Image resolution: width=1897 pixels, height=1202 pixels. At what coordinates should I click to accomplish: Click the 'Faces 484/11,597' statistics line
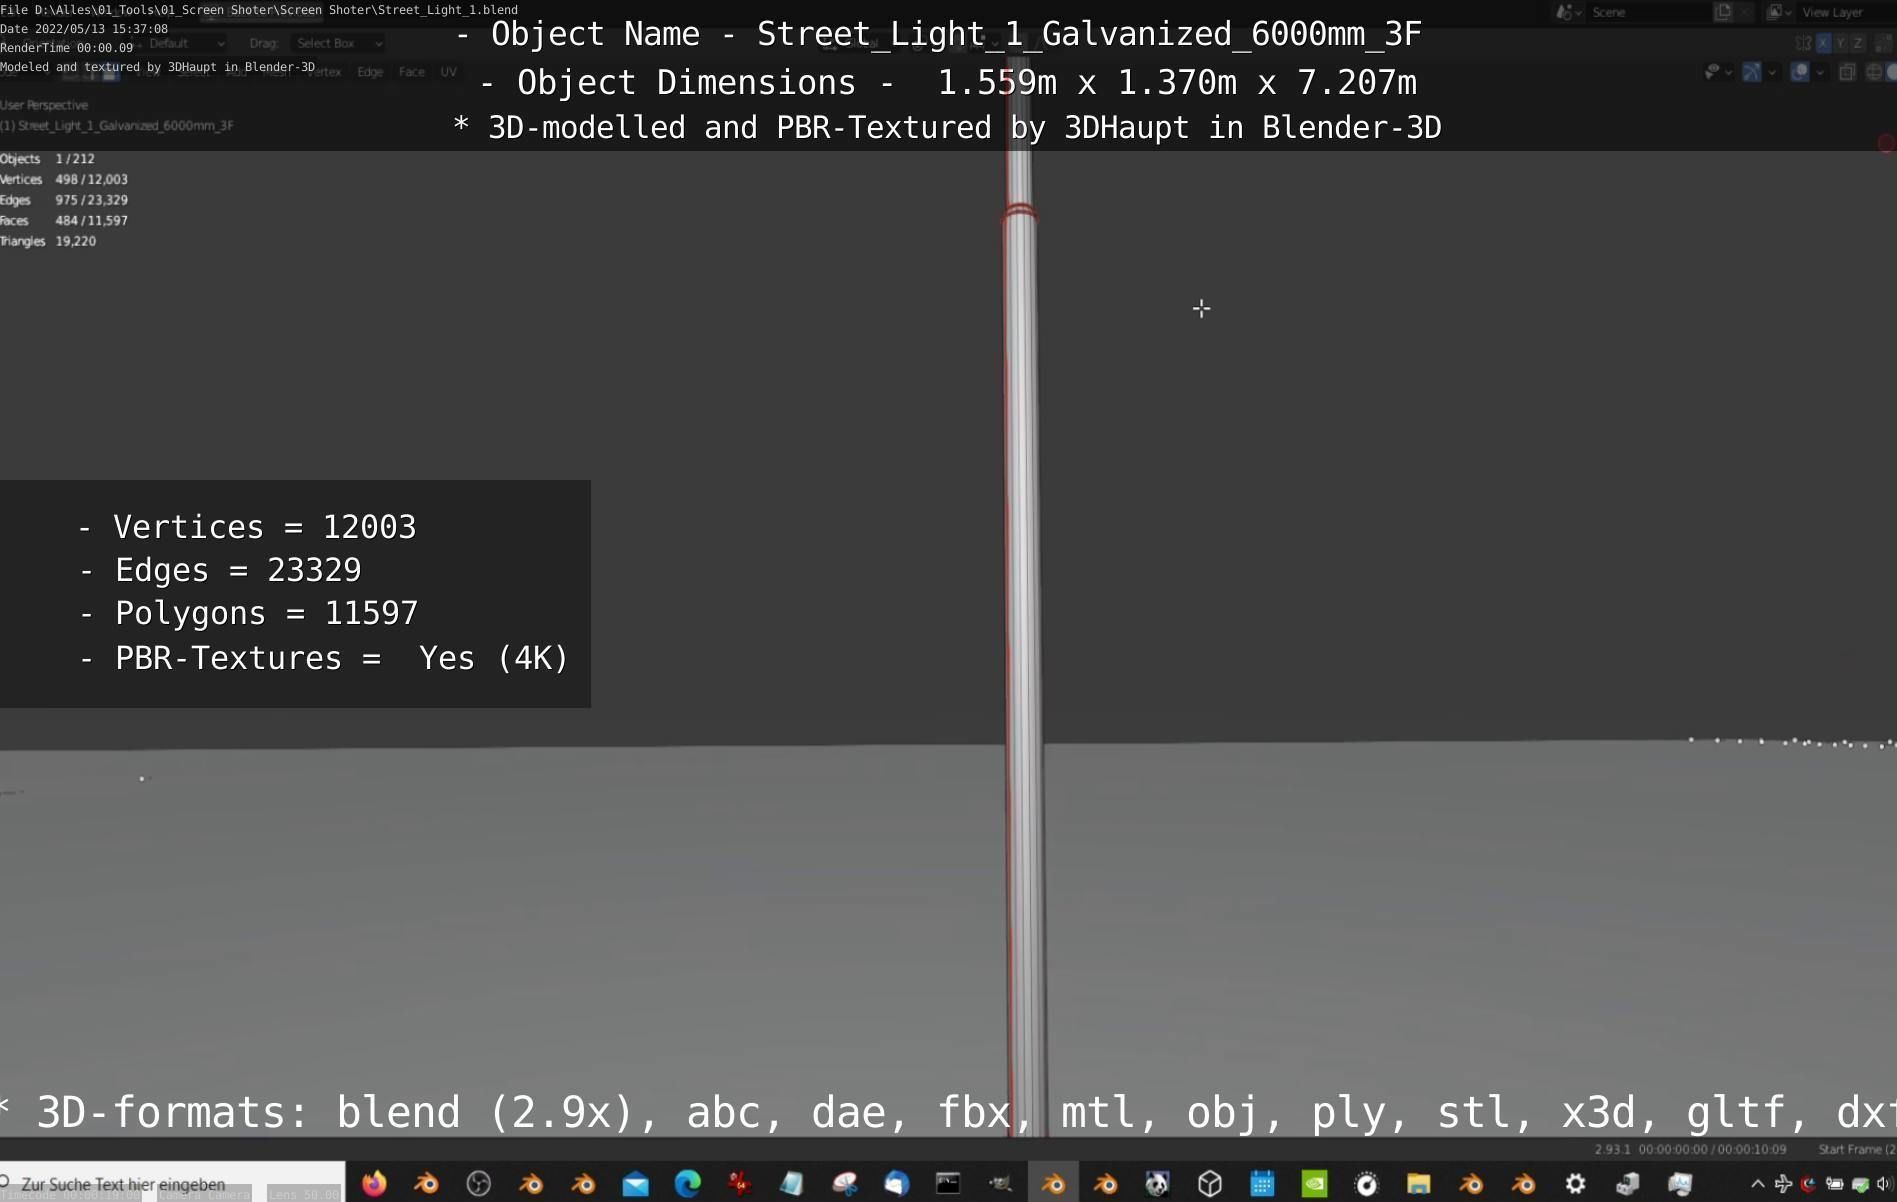(64, 221)
